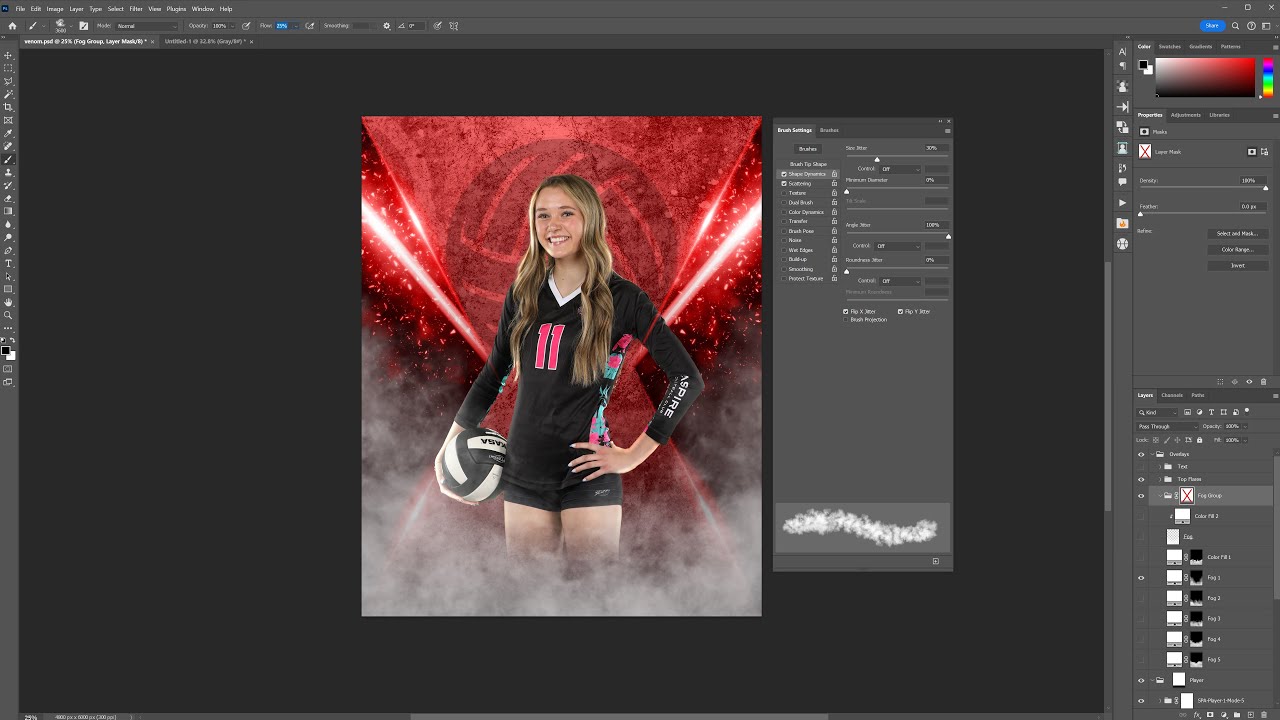
Task: Open the brush settings panel toggle icon
Action: point(83,25)
